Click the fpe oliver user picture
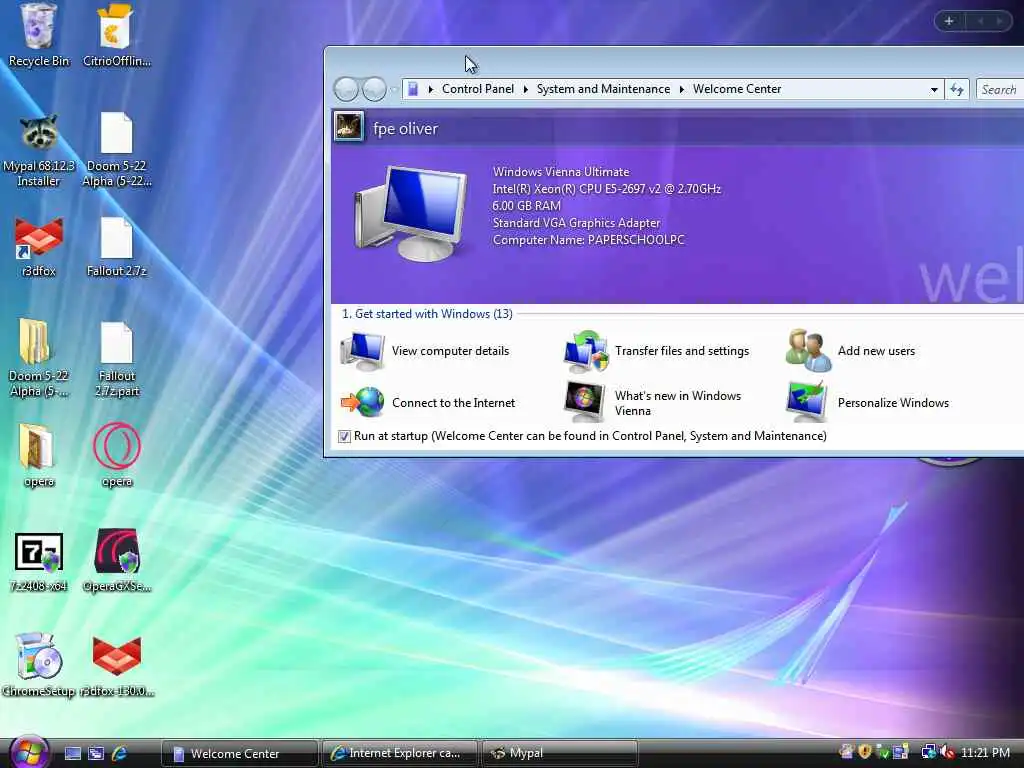Image resolution: width=1024 pixels, height=768 pixels. pos(349,127)
